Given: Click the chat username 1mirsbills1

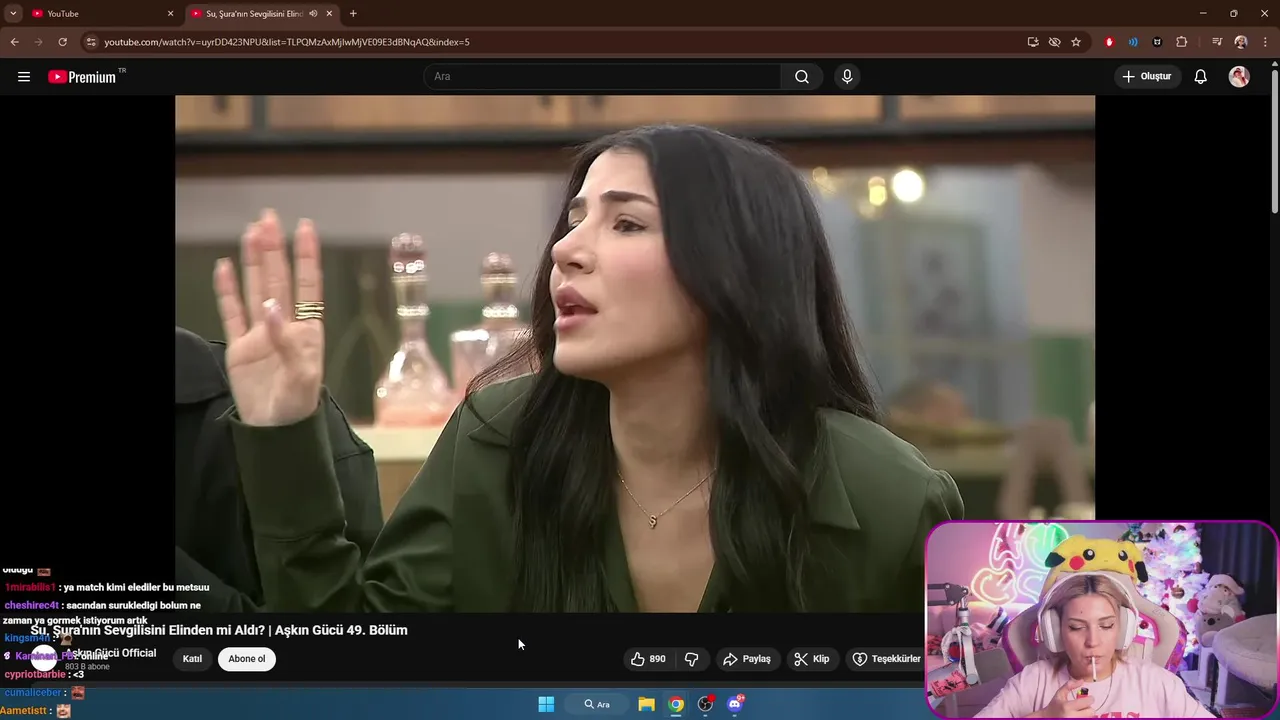Looking at the screenshot, I should [x=30, y=588].
